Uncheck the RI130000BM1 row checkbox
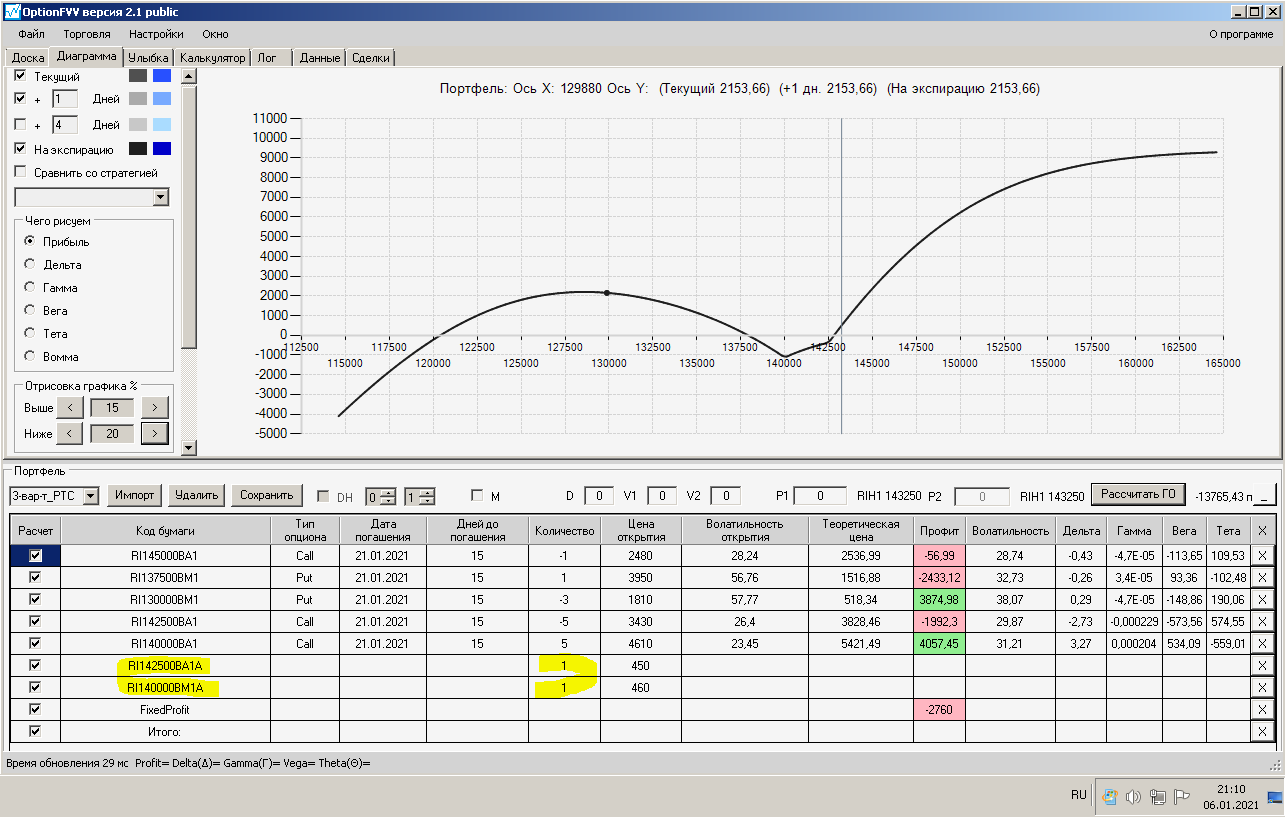 [36, 599]
